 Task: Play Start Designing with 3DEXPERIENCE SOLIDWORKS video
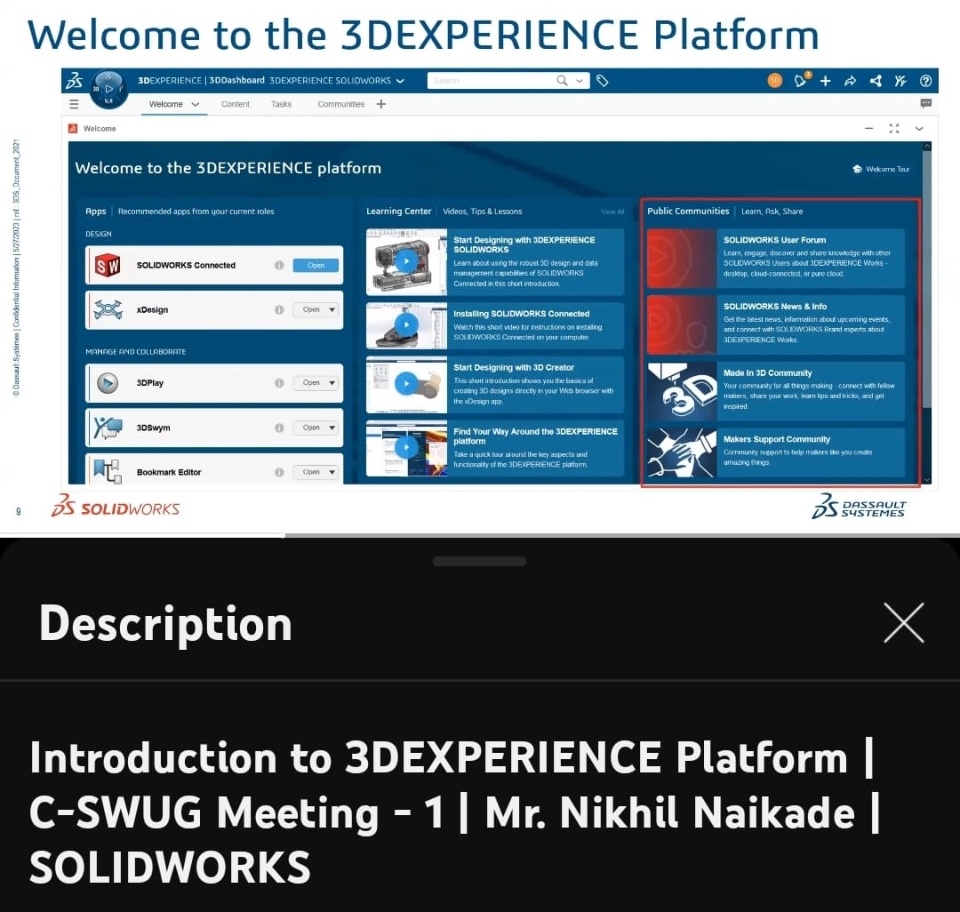click(407, 261)
